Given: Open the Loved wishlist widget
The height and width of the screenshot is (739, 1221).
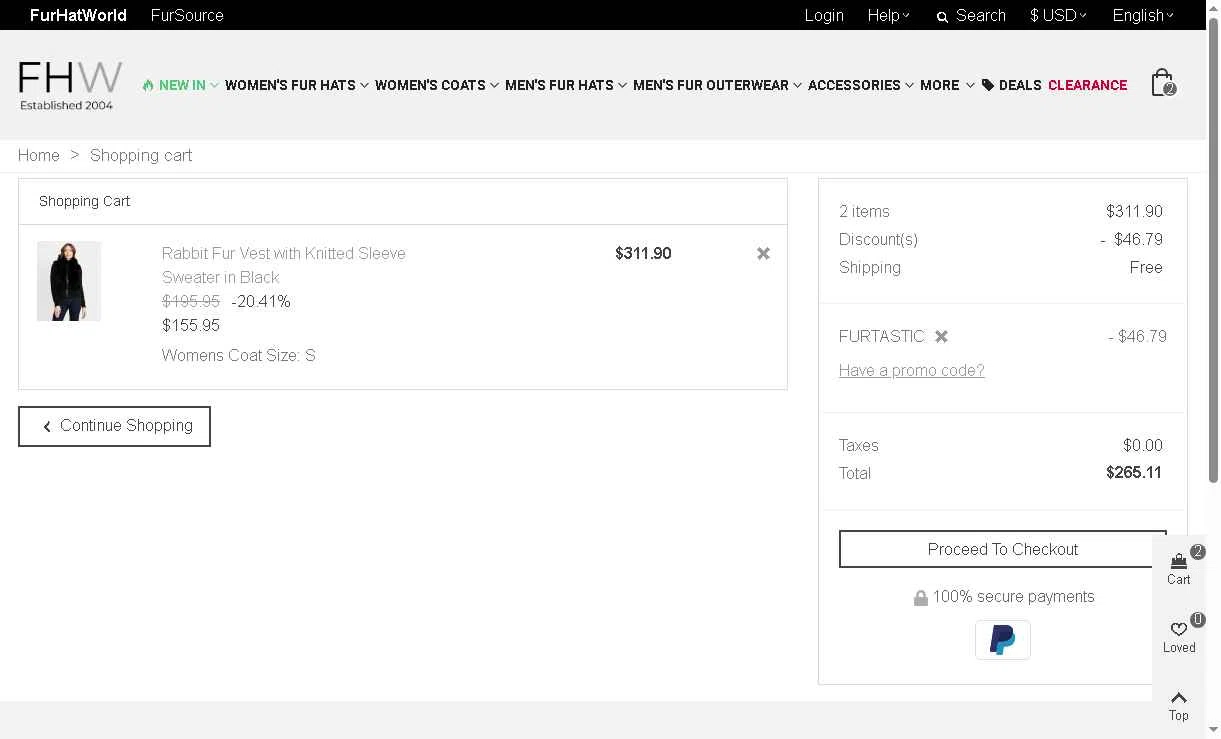Looking at the screenshot, I should tap(1179, 636).
